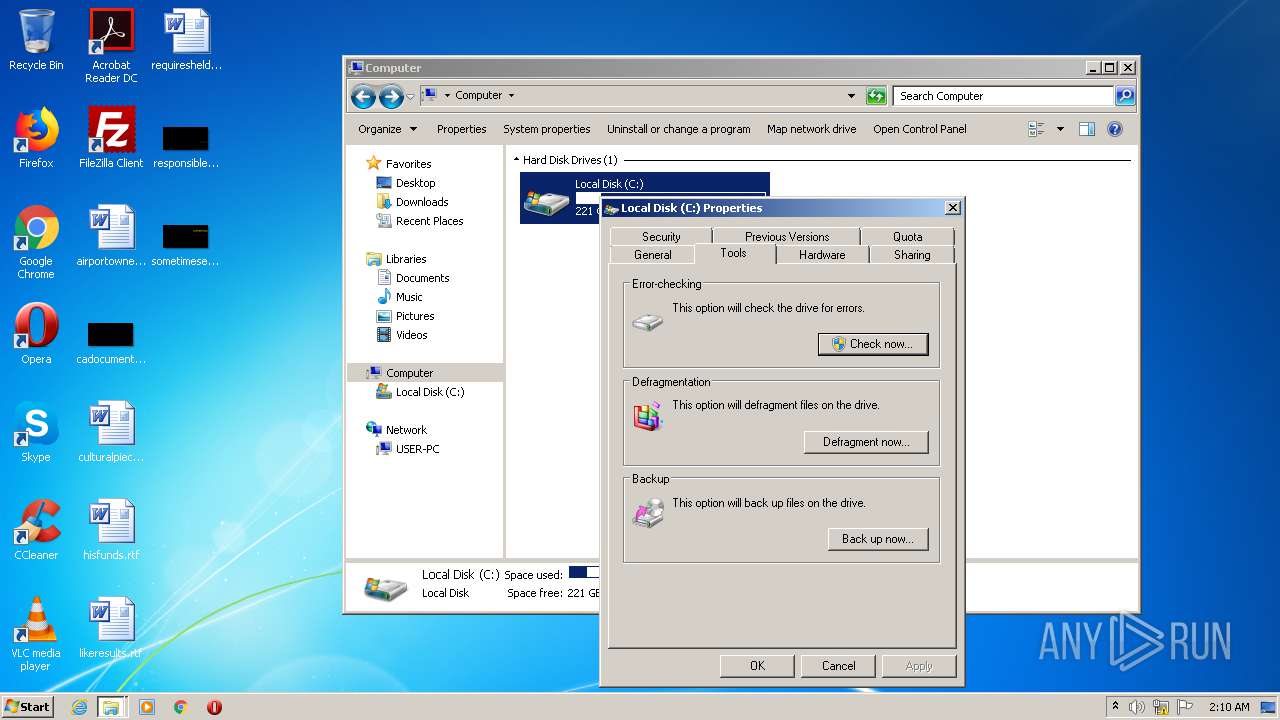
Task: Select the likeresults.rtf document icon
Action: coord(111,628)
